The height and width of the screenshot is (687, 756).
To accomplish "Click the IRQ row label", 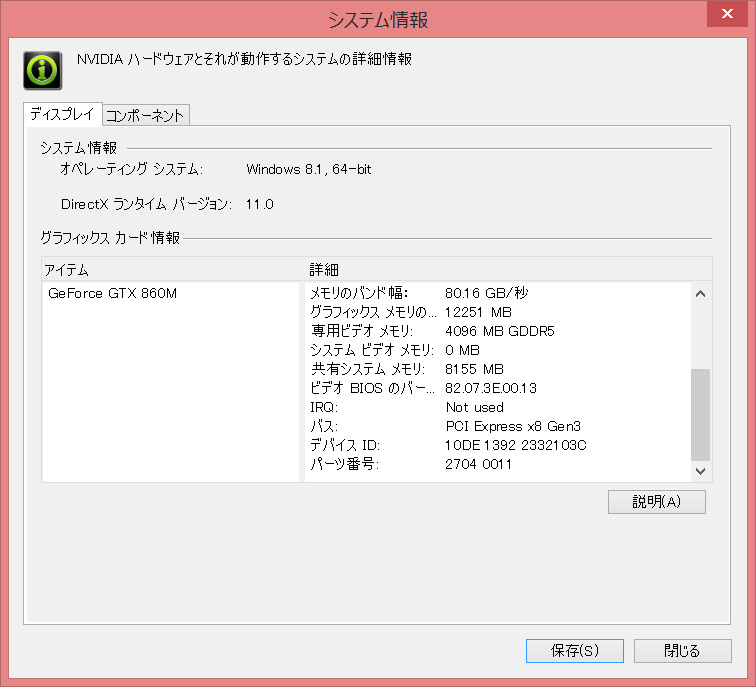I will click(x=324, y=407).
